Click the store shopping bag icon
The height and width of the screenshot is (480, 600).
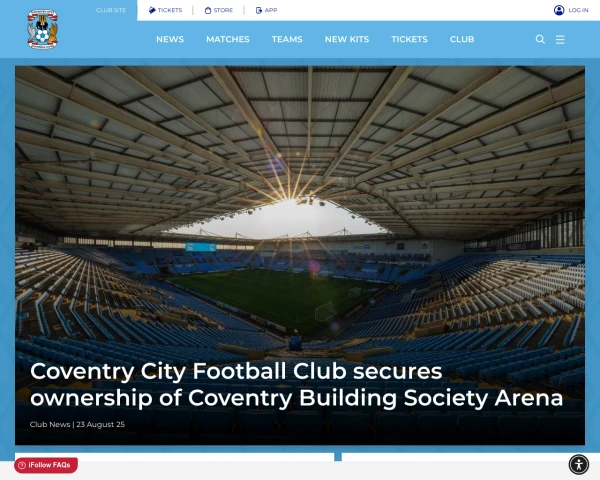point(208,10)
